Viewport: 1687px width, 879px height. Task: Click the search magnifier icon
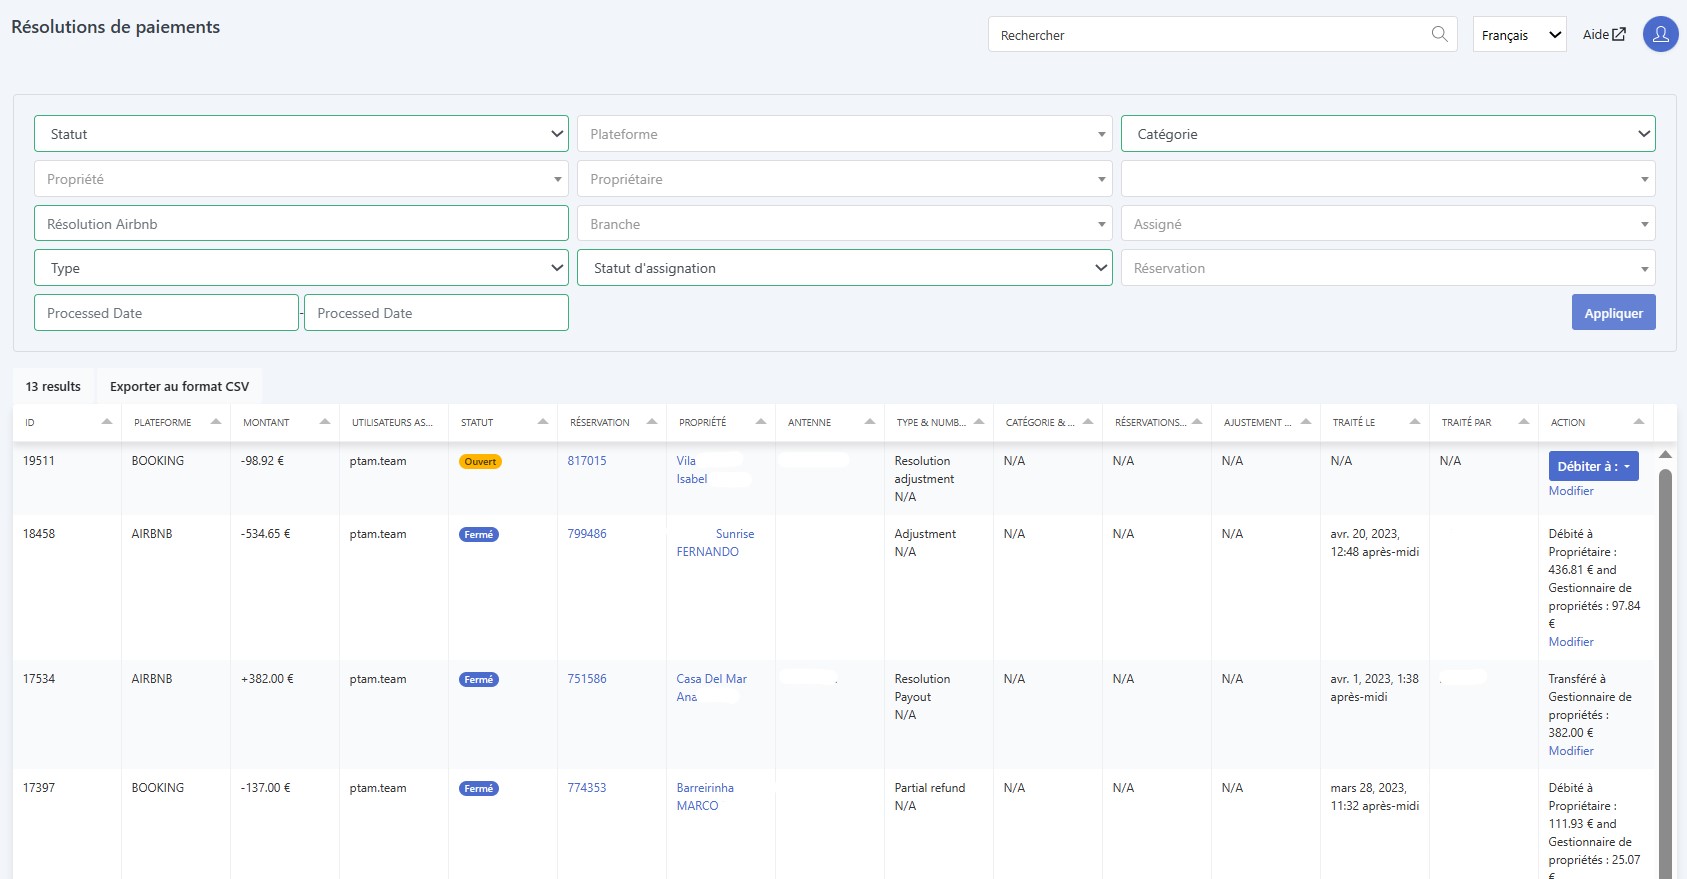1439,34
